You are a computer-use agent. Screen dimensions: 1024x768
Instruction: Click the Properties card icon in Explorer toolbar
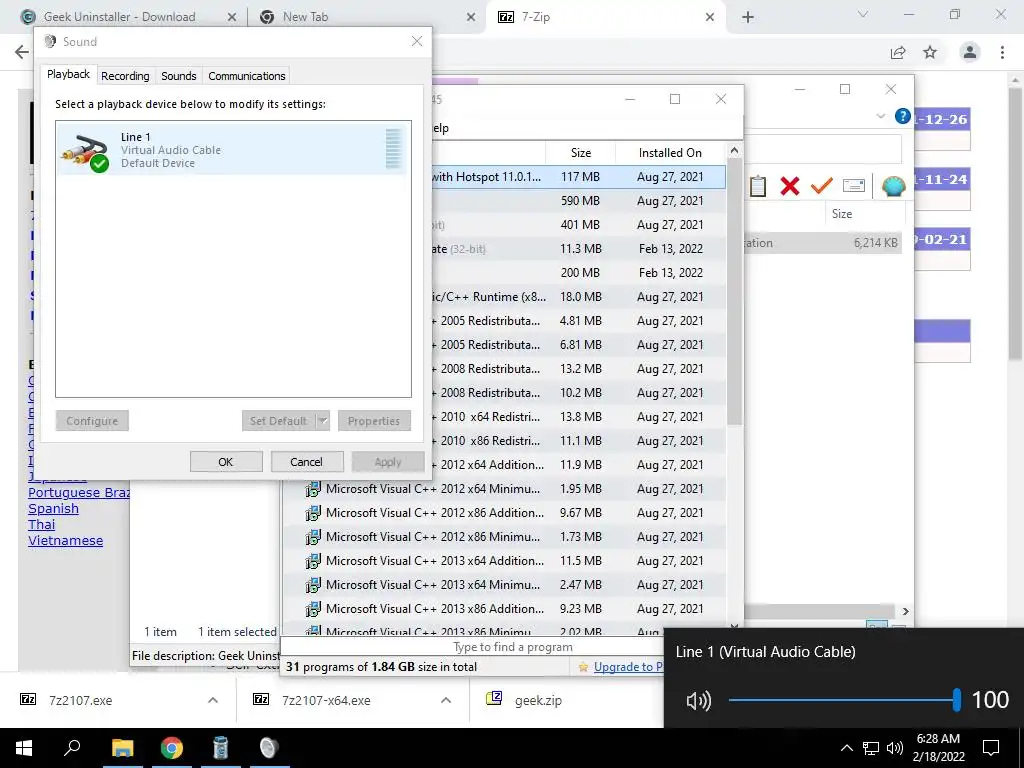coord(854,186)
